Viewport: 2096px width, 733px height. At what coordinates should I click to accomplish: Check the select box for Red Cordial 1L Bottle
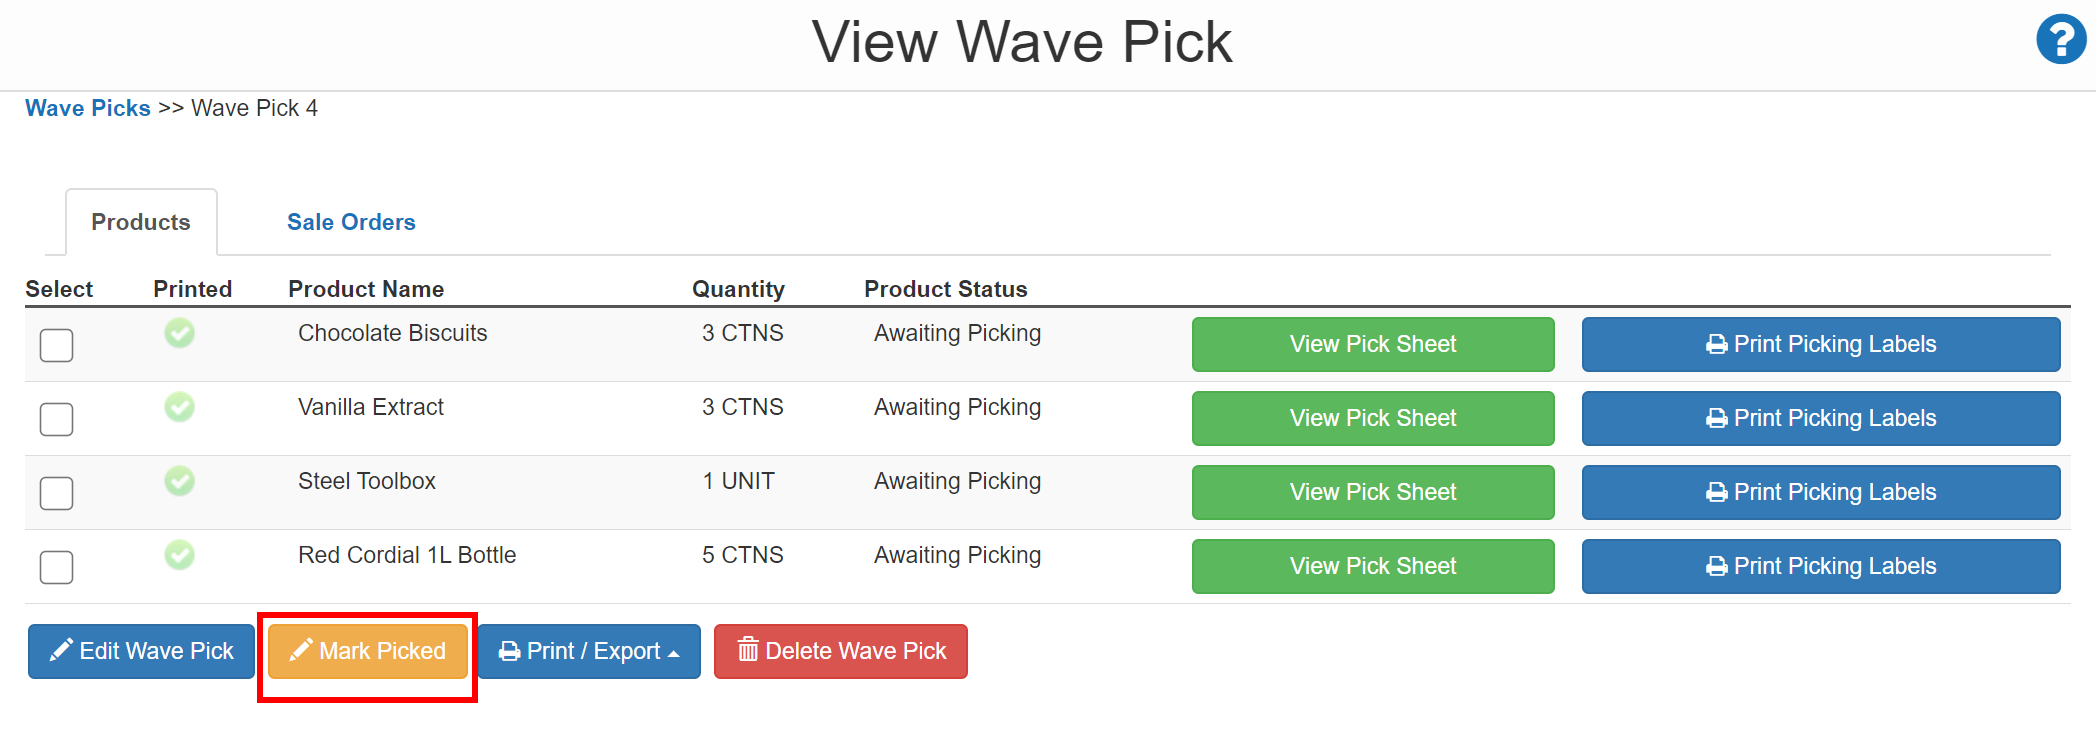[x=56, y=567]
